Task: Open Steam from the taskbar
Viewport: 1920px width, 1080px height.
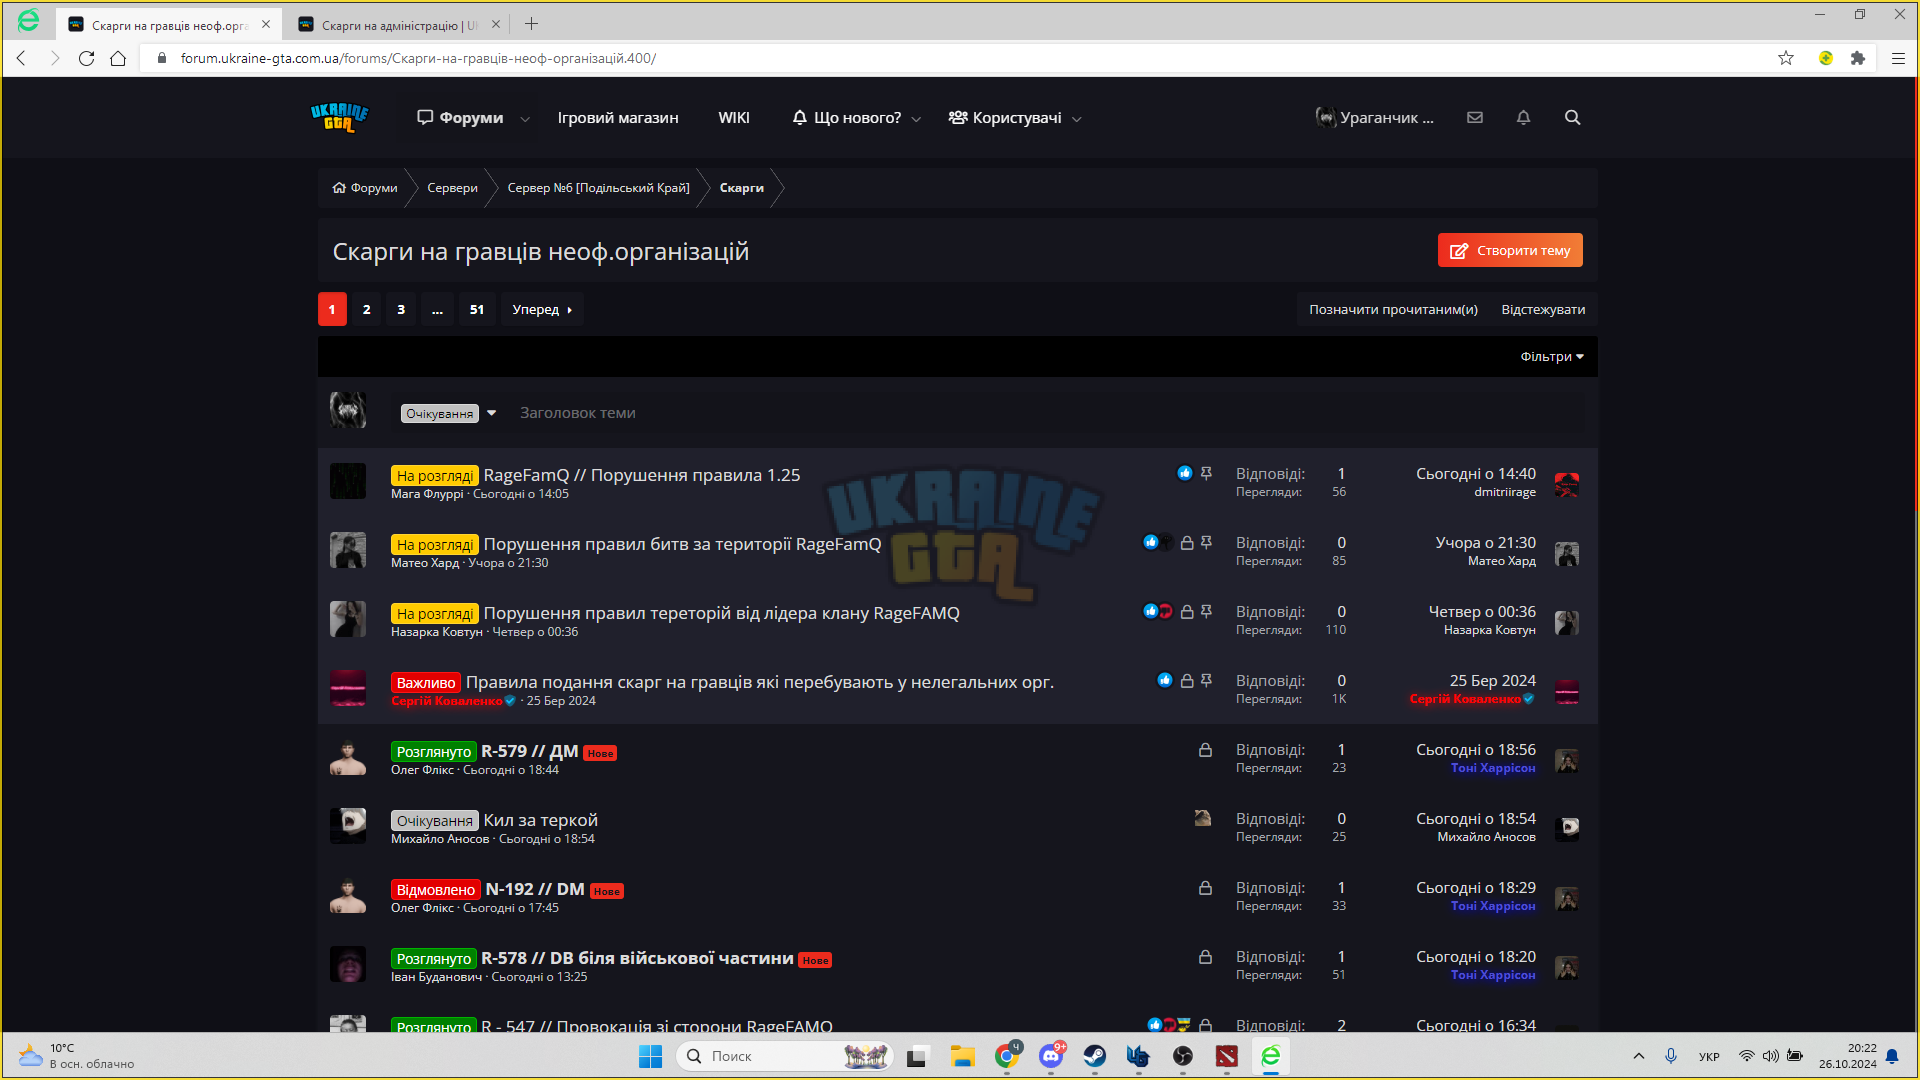Action: tap(1095, 1056)
